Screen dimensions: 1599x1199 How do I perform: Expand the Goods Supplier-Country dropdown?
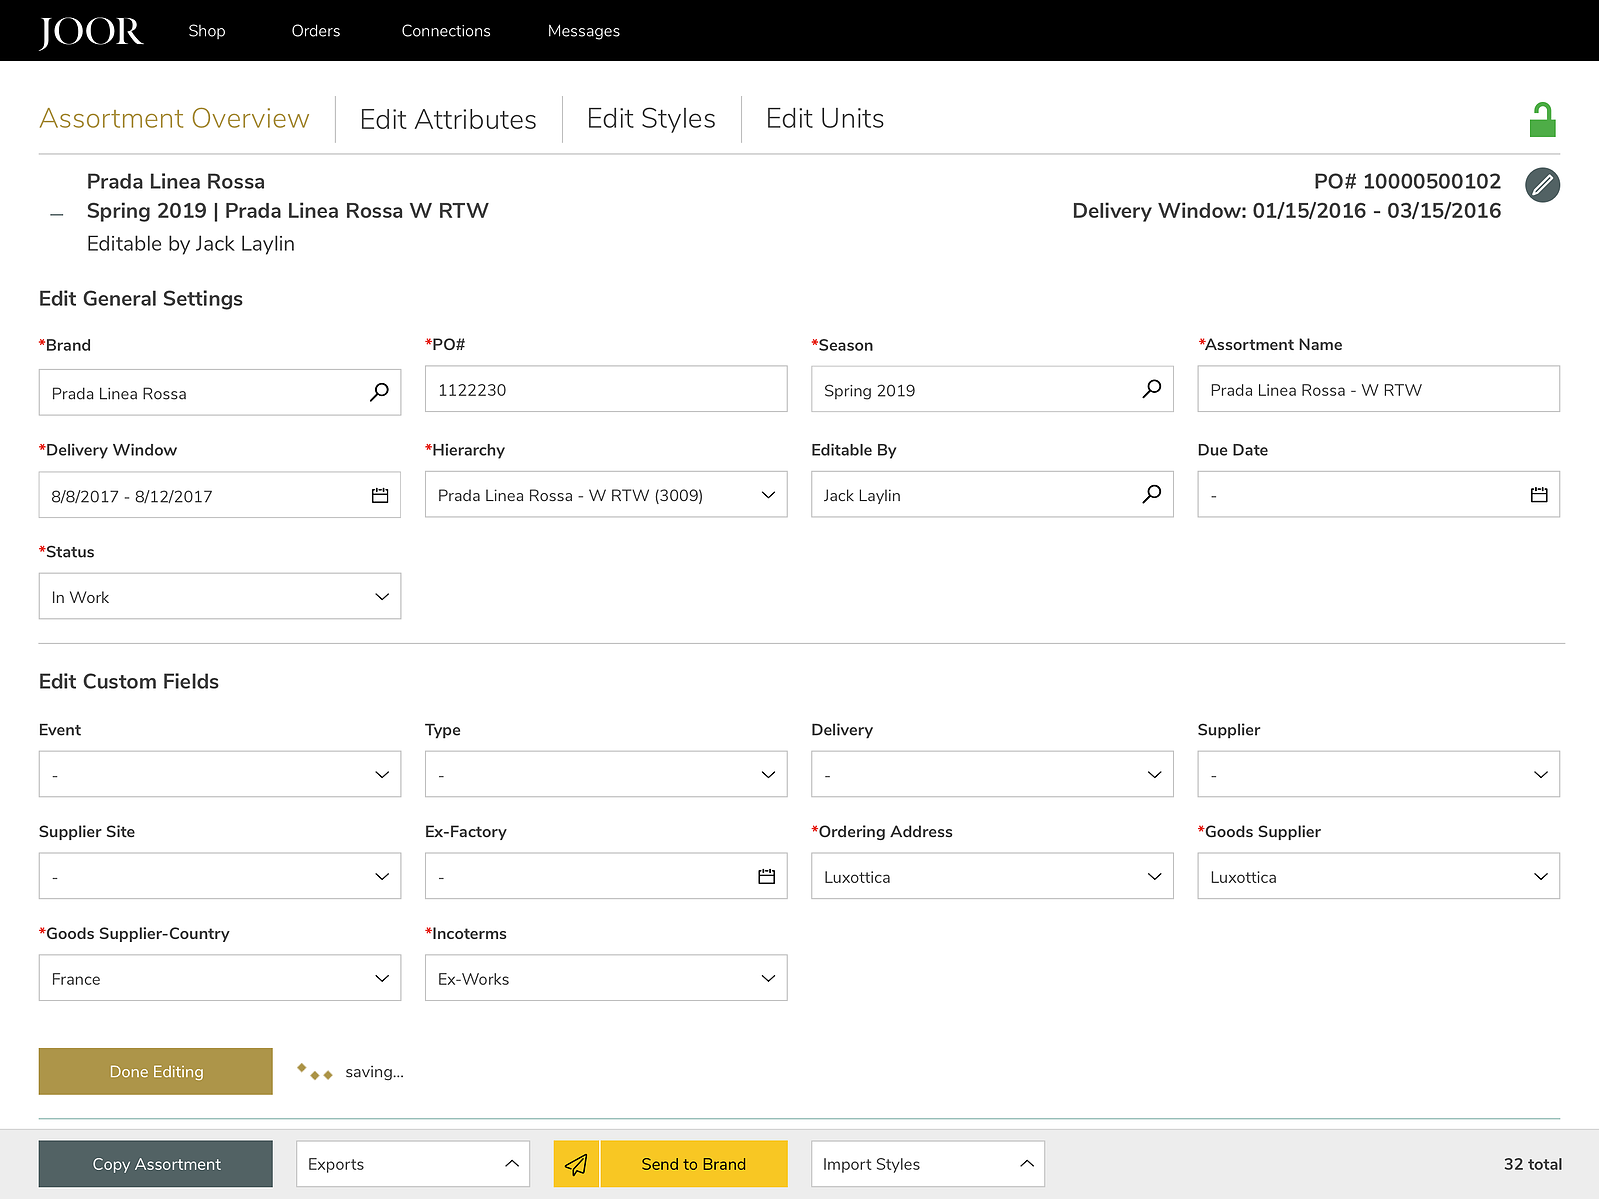[220, 978]
